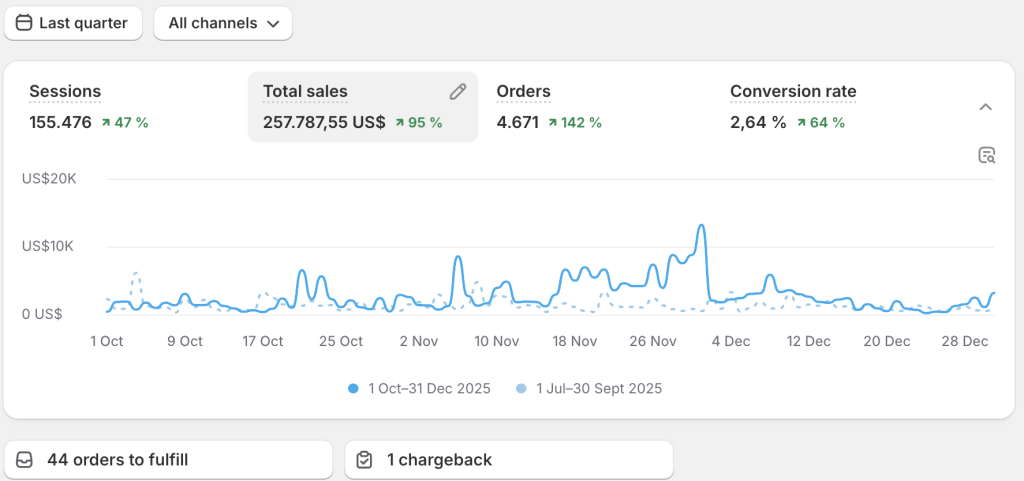Open the 44 orders to fulfill link

(x=168, y=460)
